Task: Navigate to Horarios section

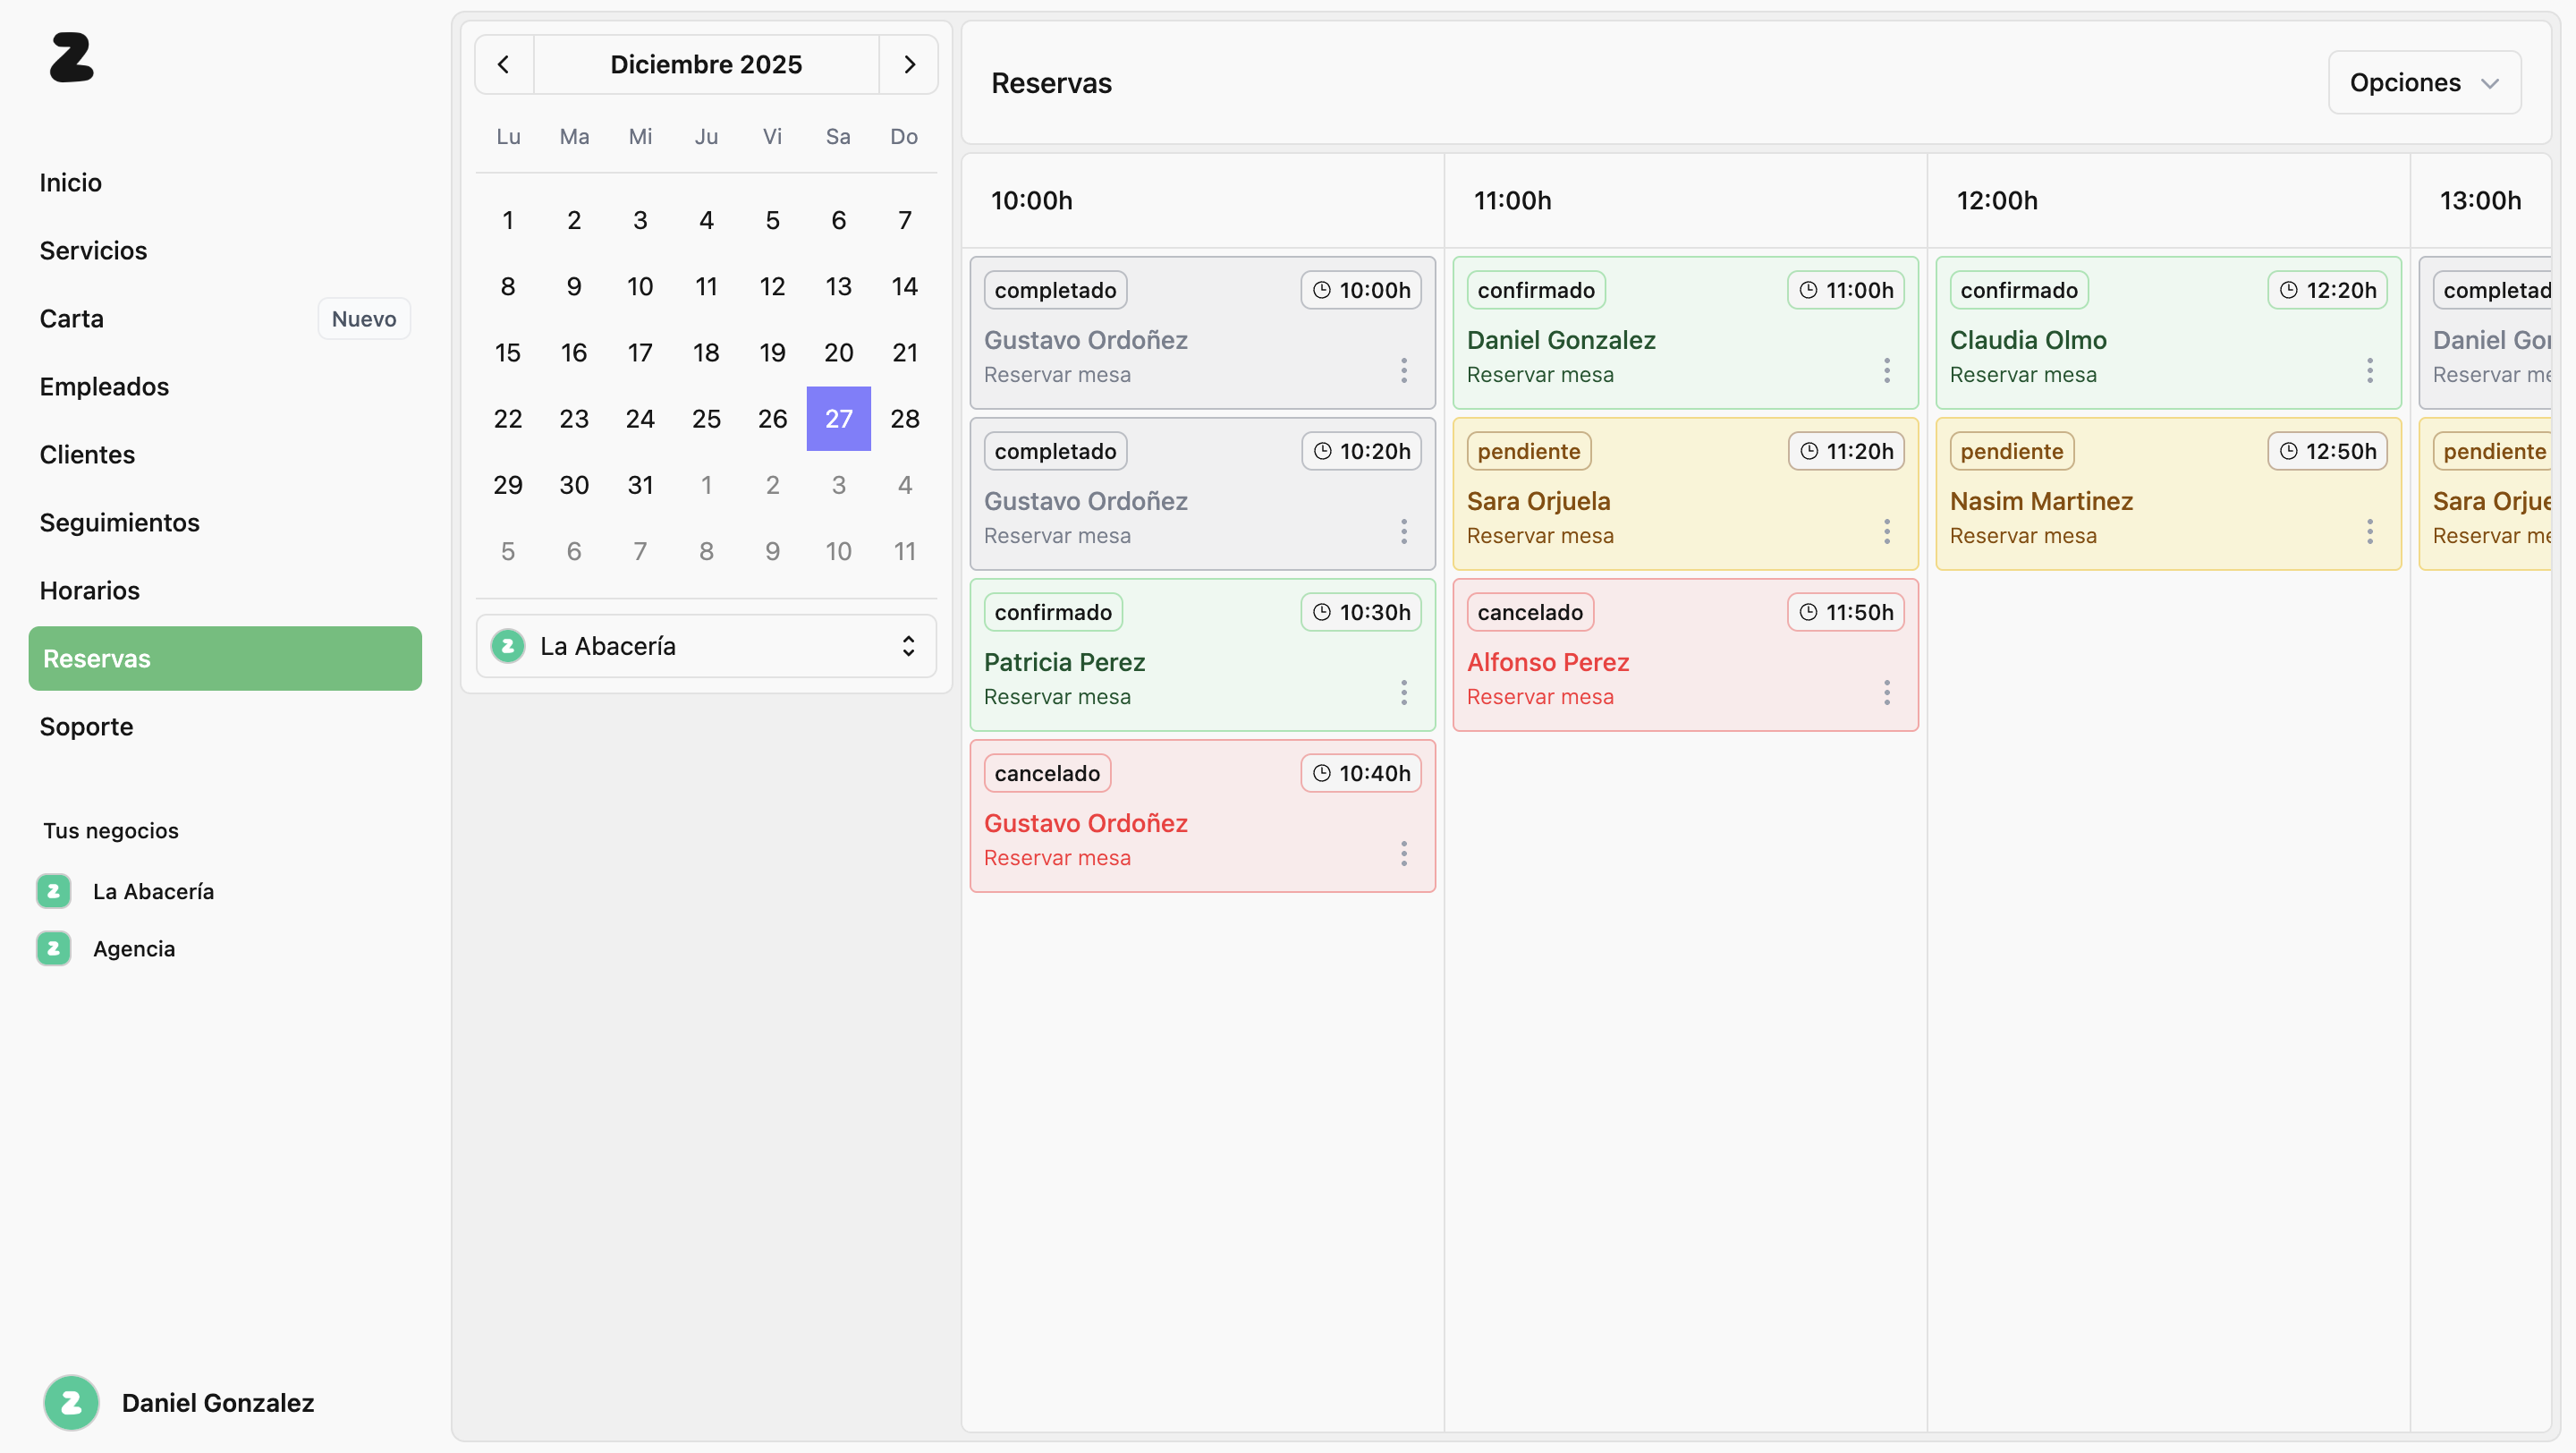Action: pos(89,591)
